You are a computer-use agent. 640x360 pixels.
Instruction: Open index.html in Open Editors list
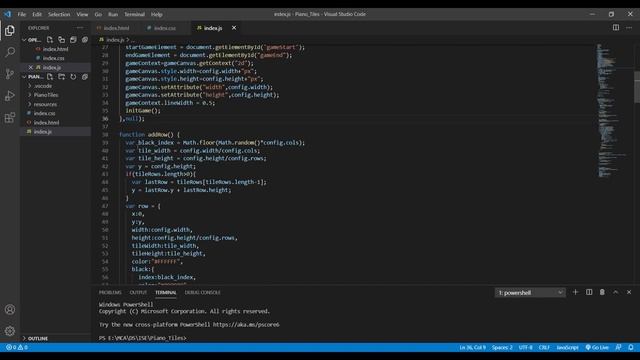(x=56, y=49)
